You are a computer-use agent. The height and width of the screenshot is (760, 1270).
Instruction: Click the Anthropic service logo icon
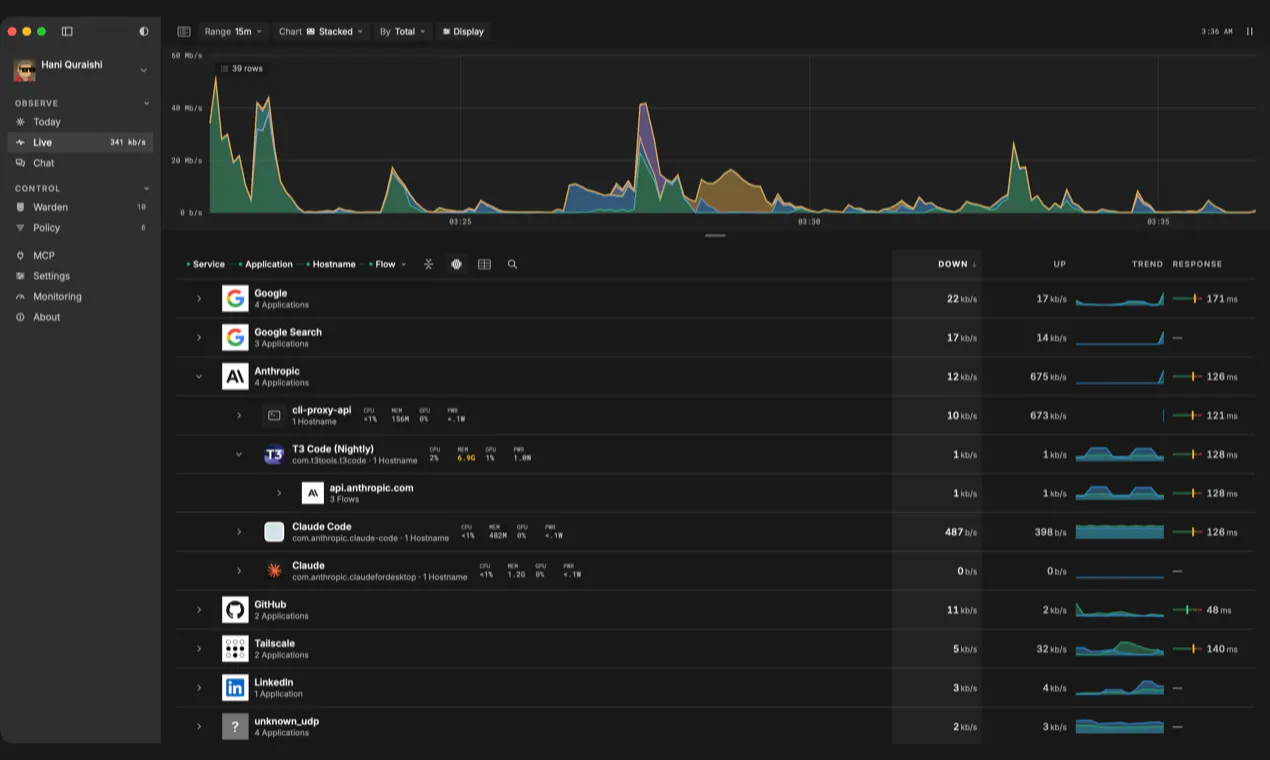coord(235,377)
